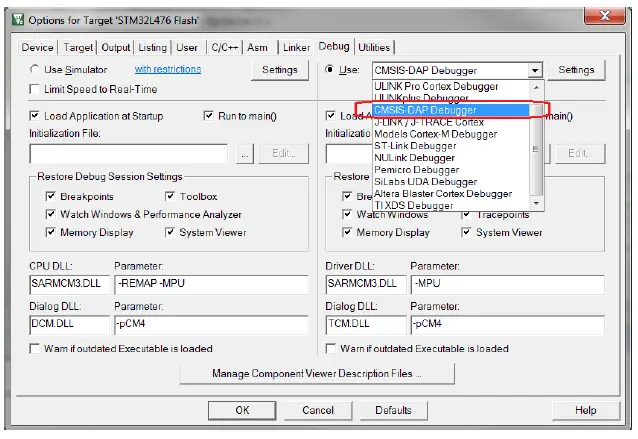The image size is (638, 439).
Task: Open the Help button
Action: (586, 410)
